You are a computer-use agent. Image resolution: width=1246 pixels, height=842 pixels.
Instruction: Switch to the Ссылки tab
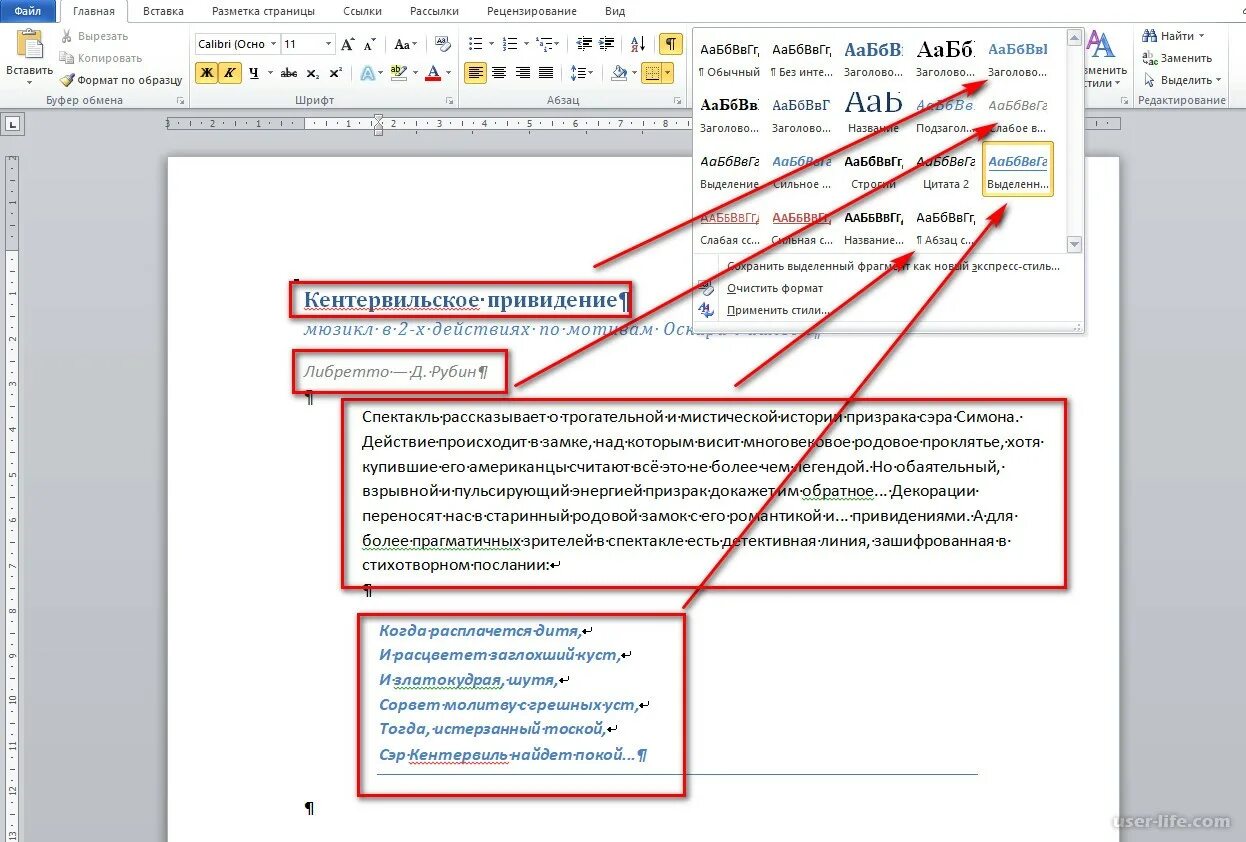click(x=365, y=12)
